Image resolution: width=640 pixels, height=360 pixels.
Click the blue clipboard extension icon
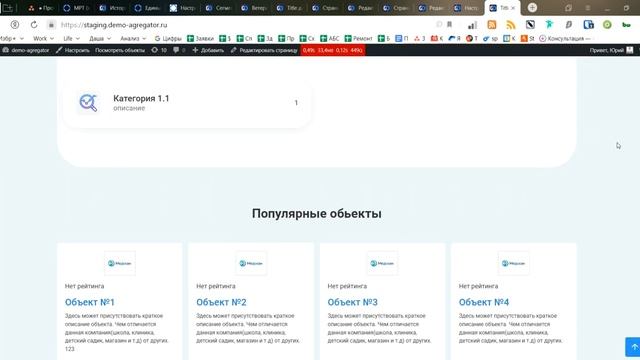click(588, 24)
